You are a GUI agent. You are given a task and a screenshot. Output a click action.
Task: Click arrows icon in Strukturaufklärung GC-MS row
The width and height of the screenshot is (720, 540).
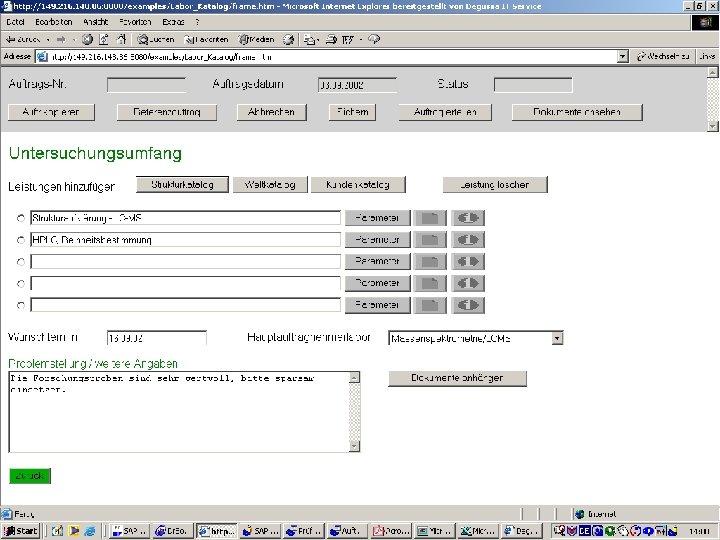pos(468,218)
